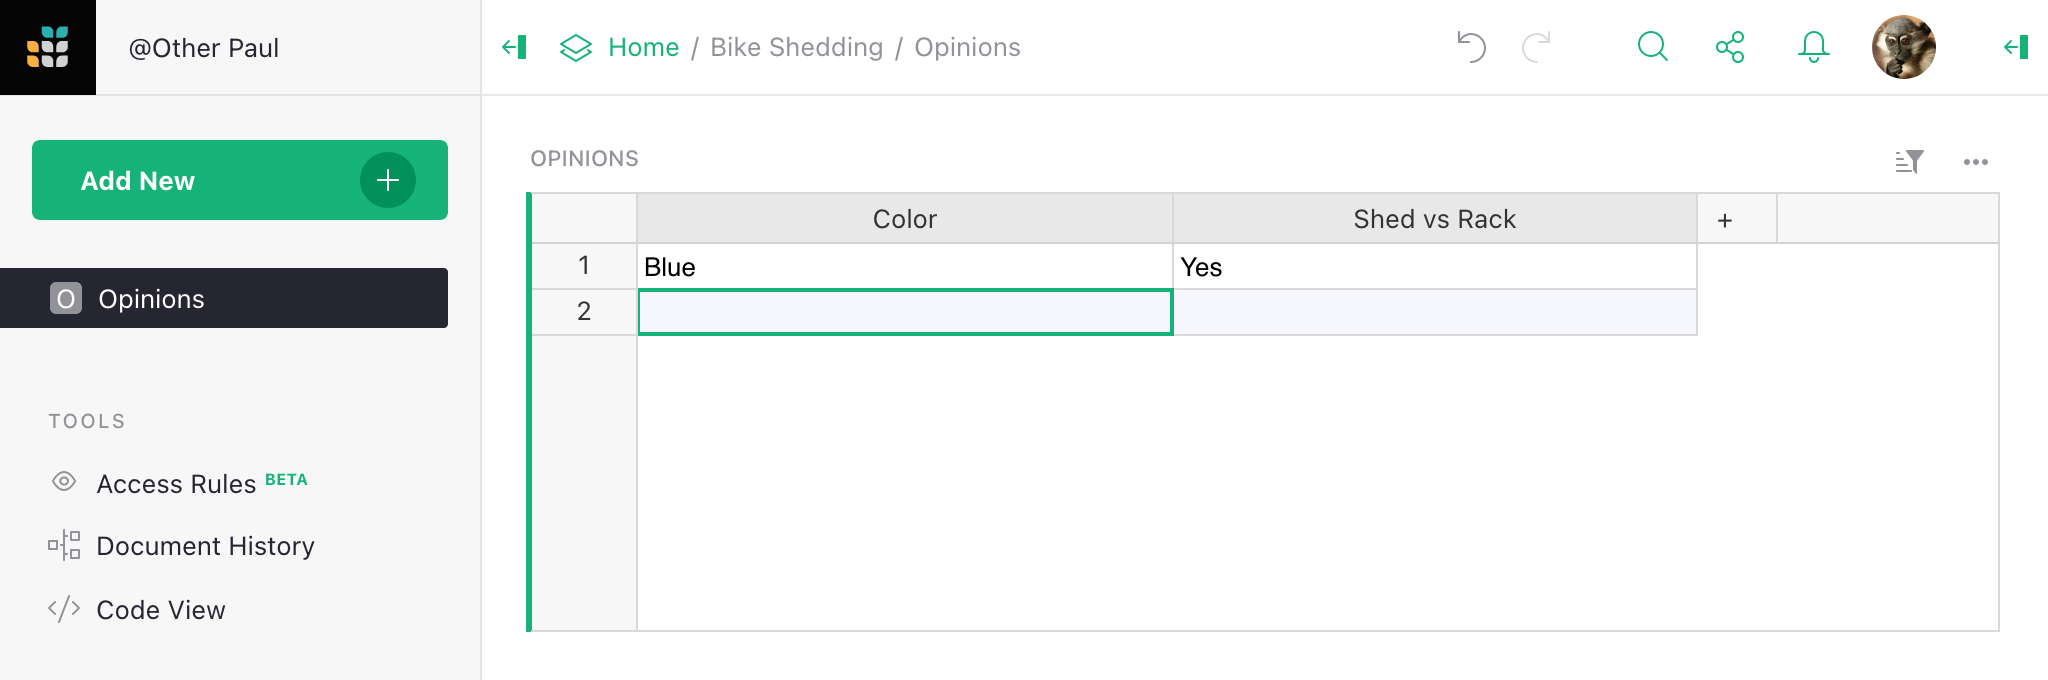Open the user avatar account menu

coord(1903,47)
